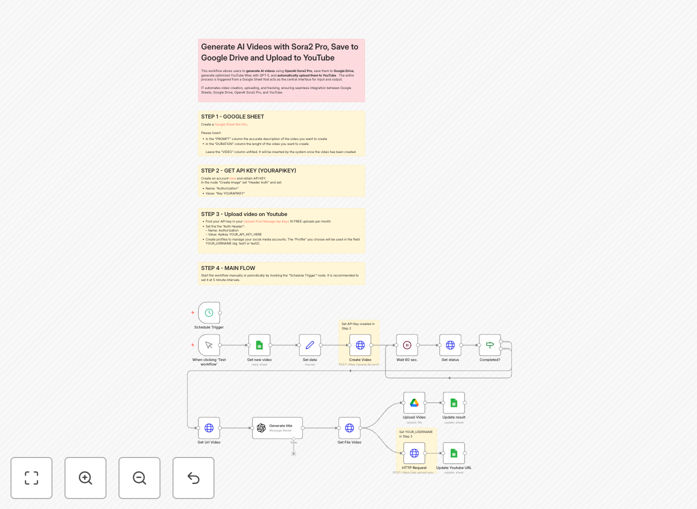Open the 'Update Youtube URL' Sheets node
This screenshot has height=509, width=697.
click(x=454, y=453)
